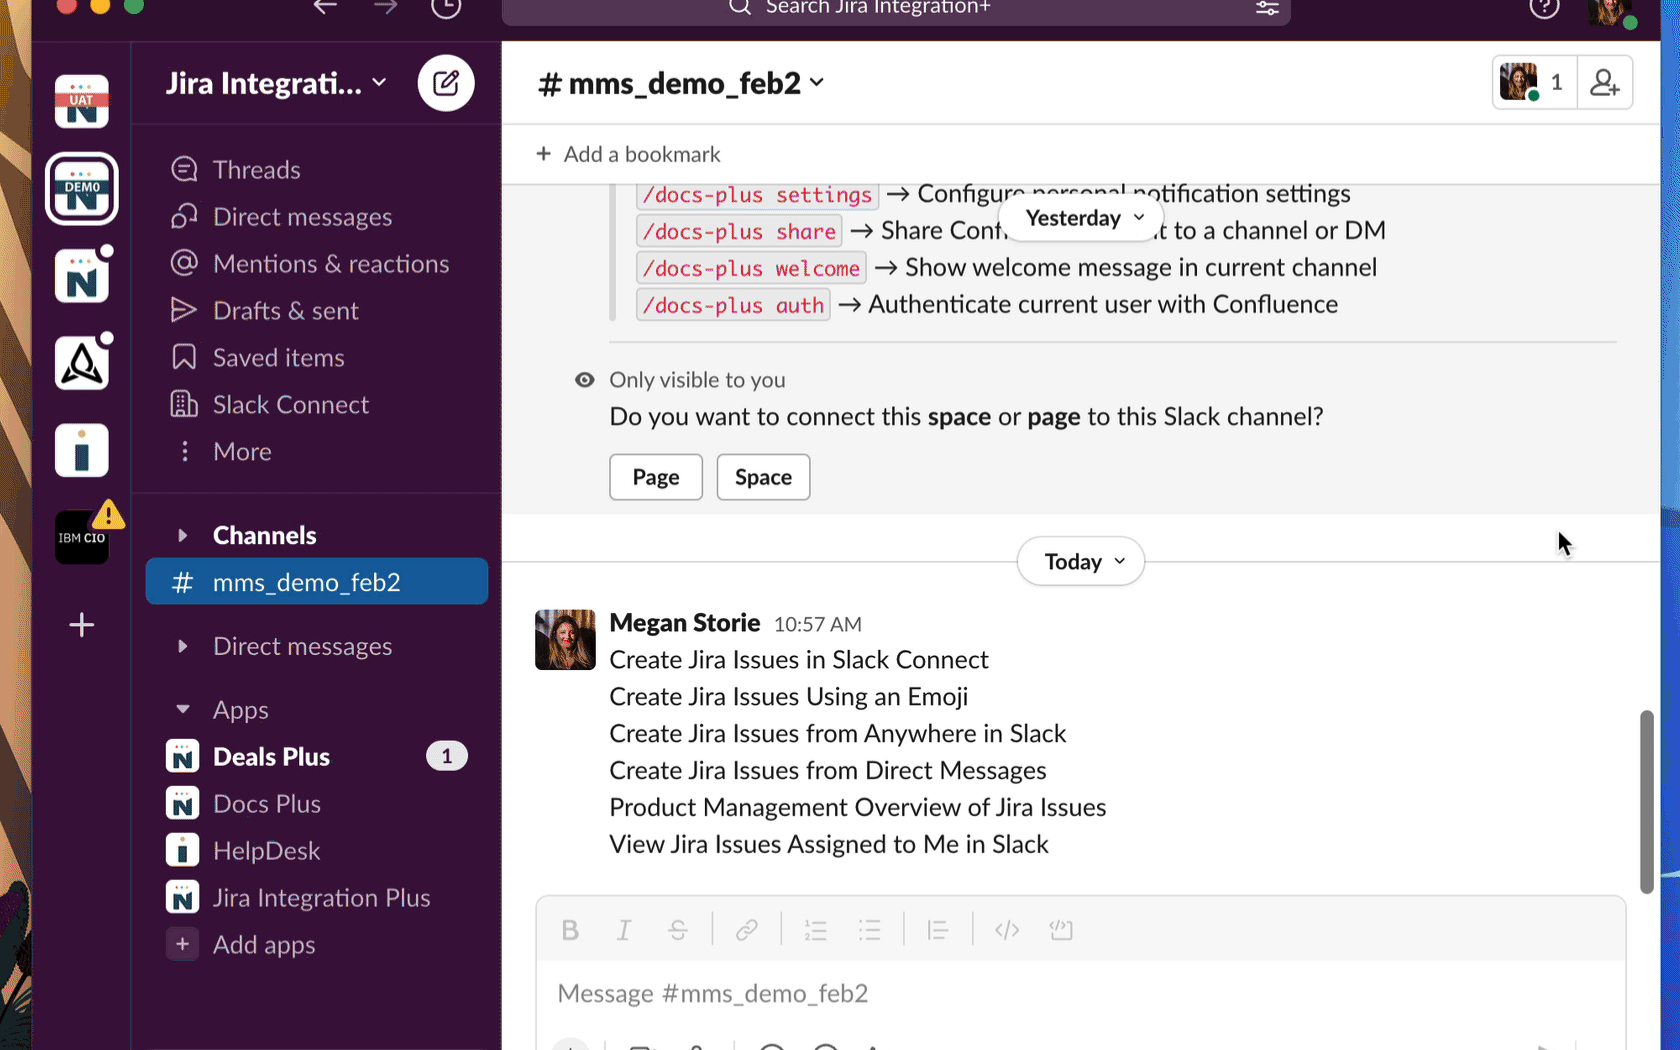The width and height of the screenshot is (1680, 1050).
Task: Open the HelpDesk 'i' workspace icon
Action: click(x=82, y=450)
